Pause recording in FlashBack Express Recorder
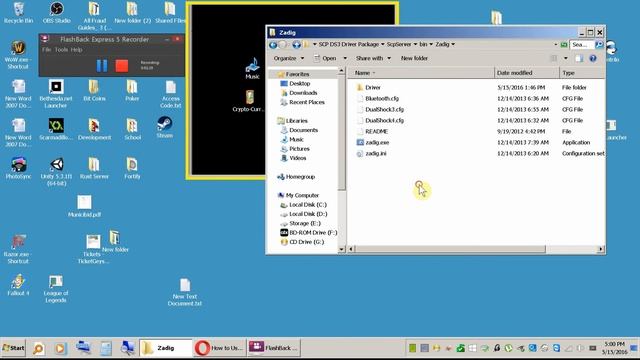Viewport: 640px width, 360px height. pos(102,66)
